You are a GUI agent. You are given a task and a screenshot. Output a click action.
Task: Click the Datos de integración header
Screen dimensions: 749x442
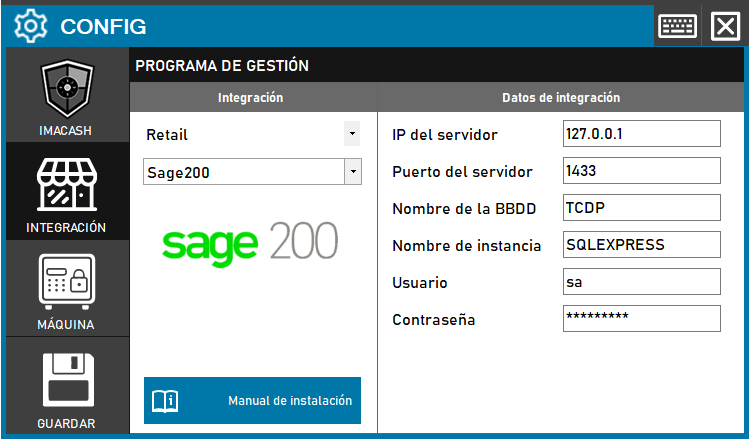tap(561, 98)
